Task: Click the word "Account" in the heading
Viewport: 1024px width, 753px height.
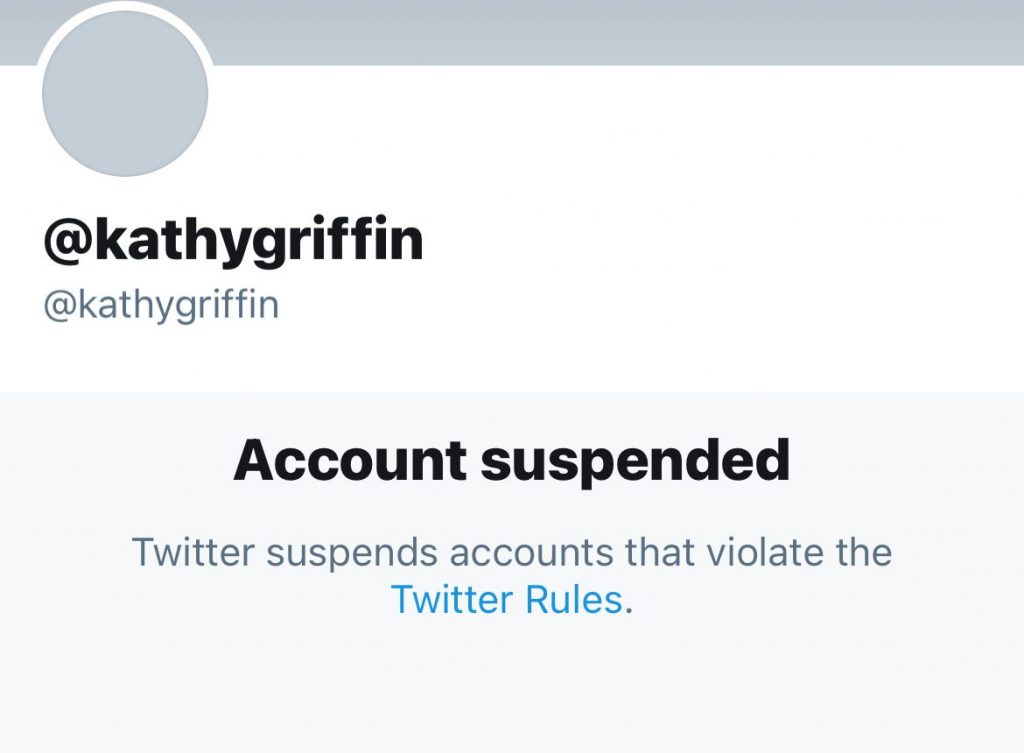Action: click(350, 461)
